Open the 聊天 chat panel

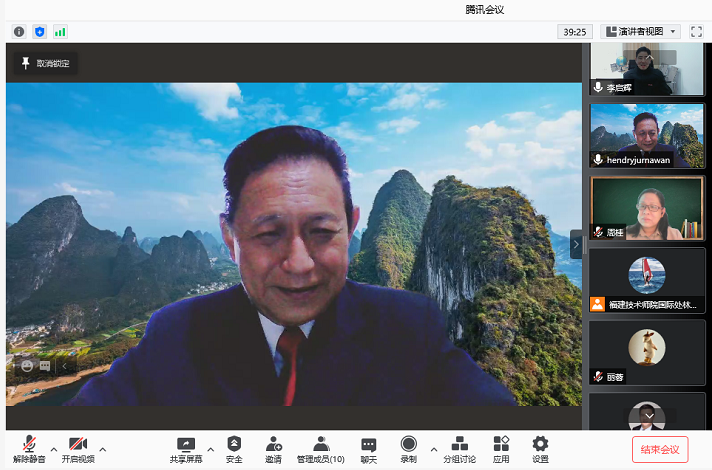pos(368,449)
